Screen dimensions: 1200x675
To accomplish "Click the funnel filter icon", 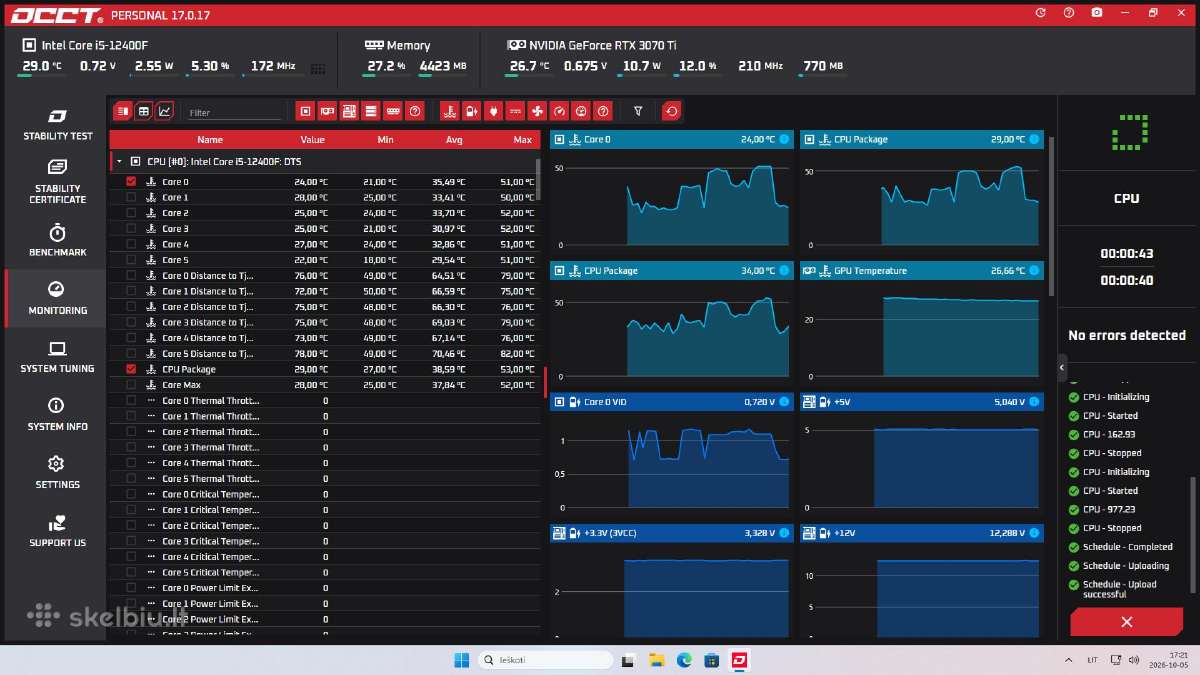I will pos(638,111).
